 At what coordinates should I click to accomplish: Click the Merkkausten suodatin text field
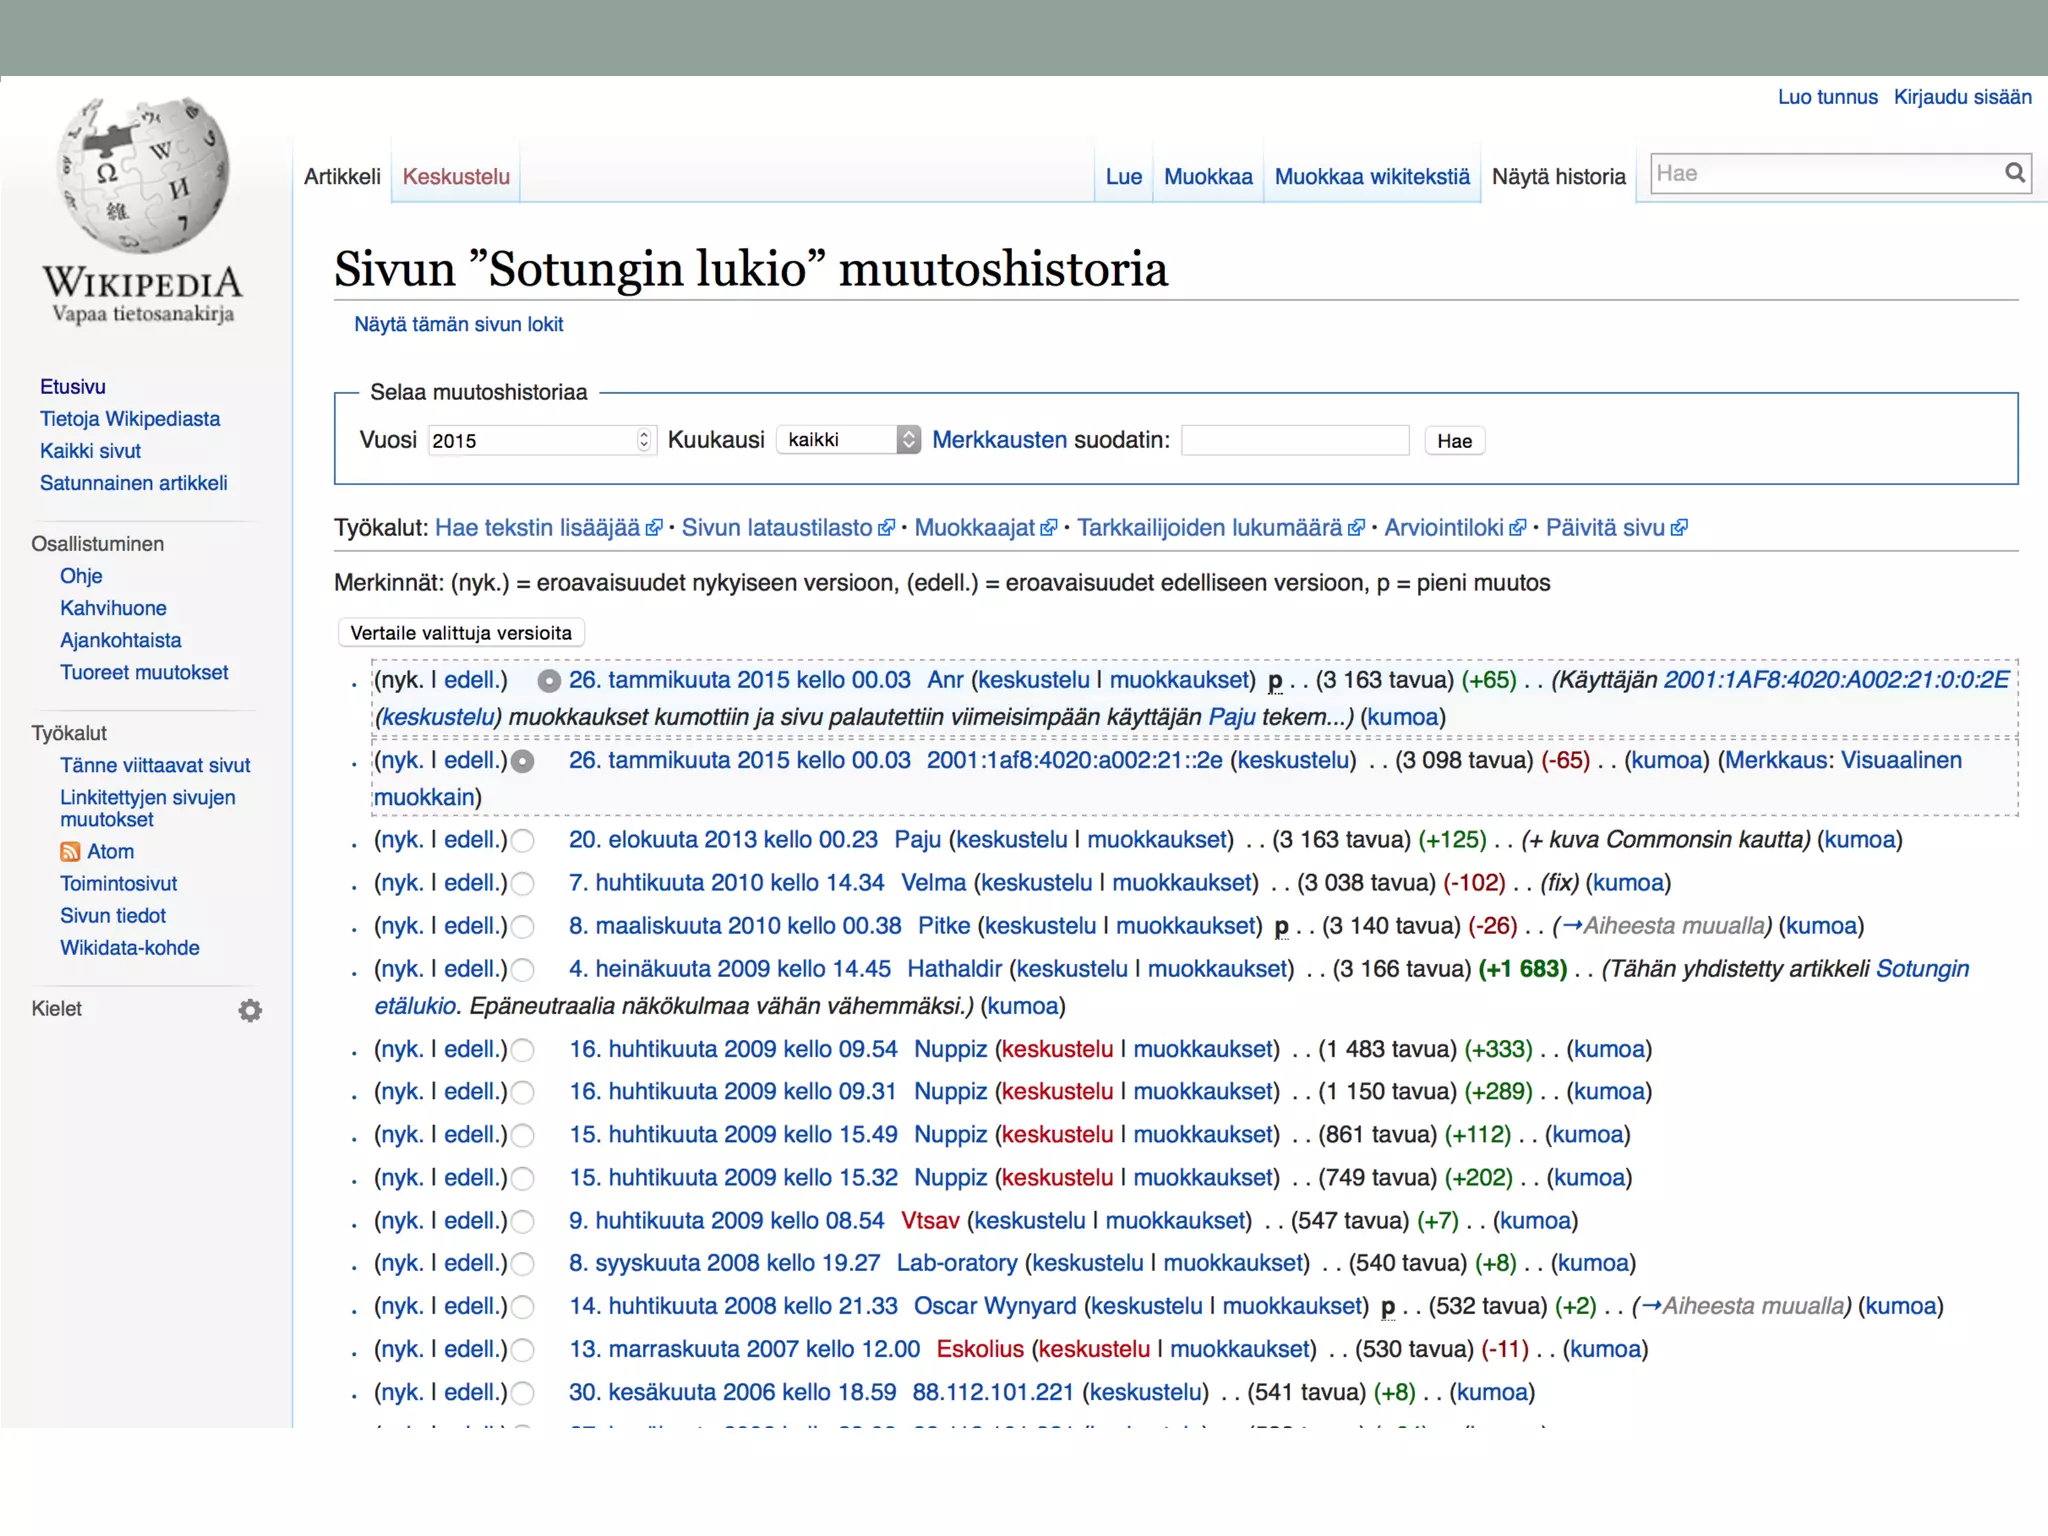point(1295,440)
